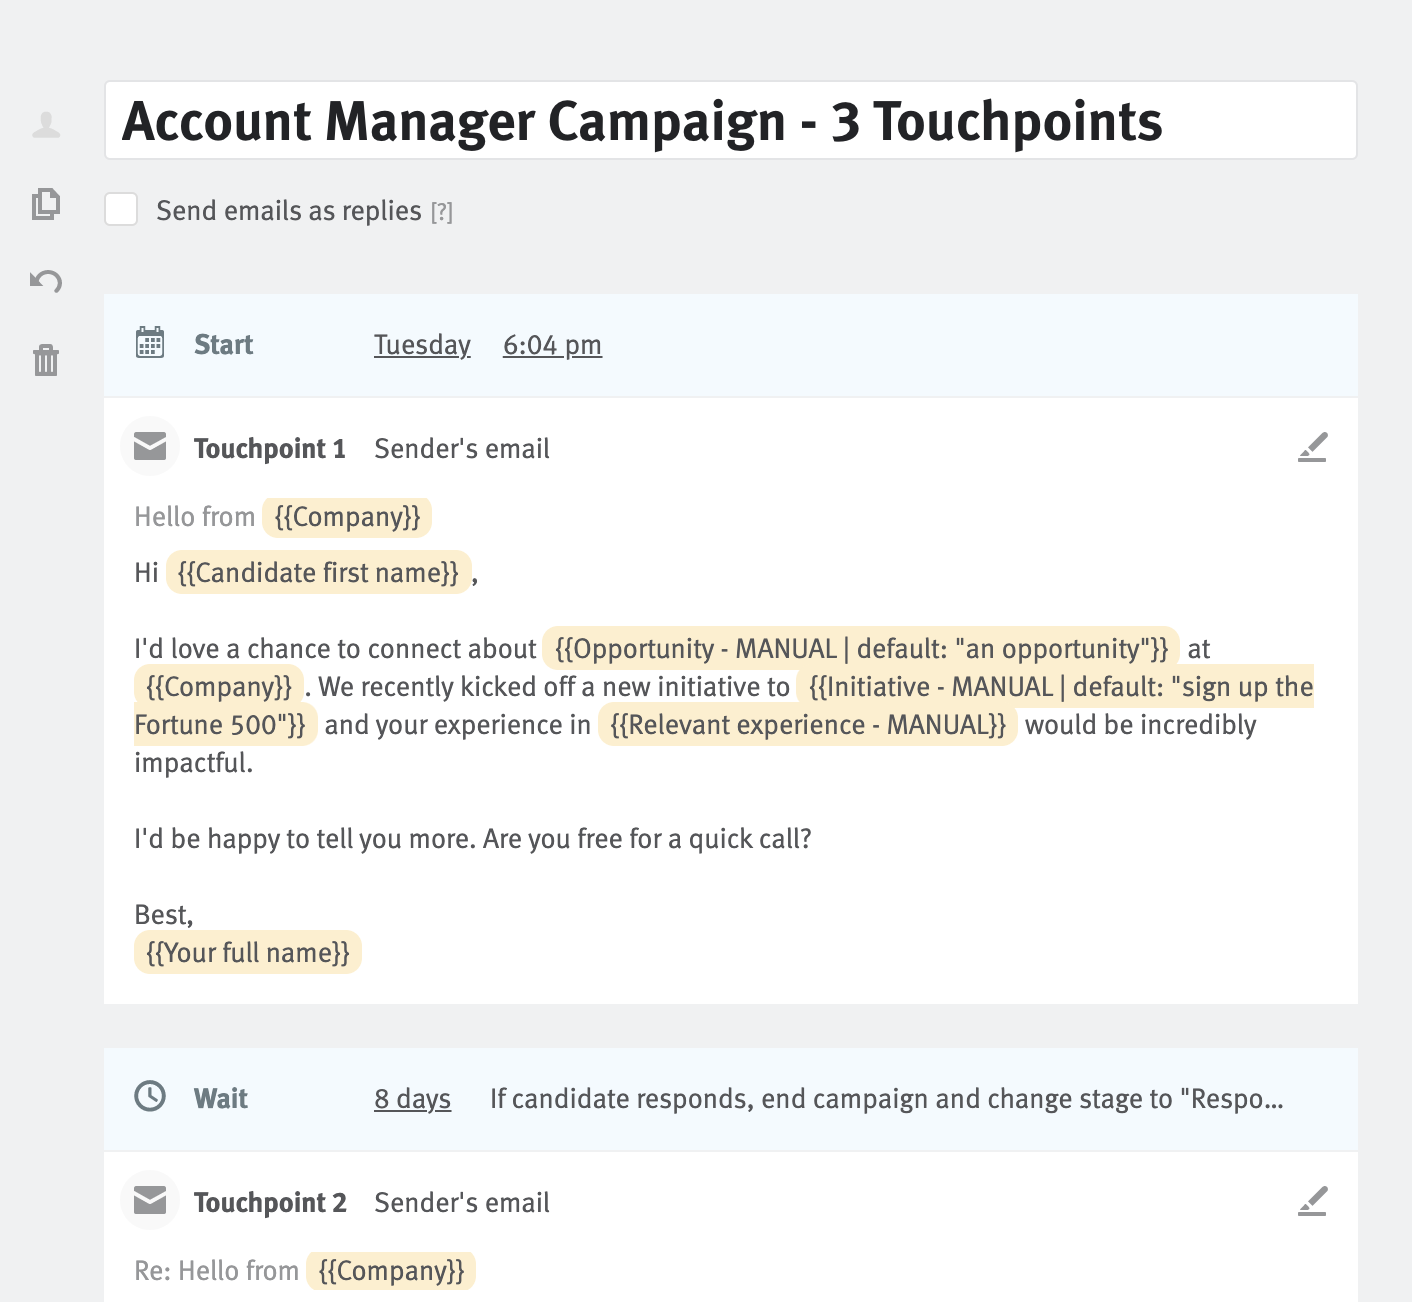This screenshot has height=1302, width=1412.
Task: Click the Touchpoint 1 heading
Action: tap(270, 449)
